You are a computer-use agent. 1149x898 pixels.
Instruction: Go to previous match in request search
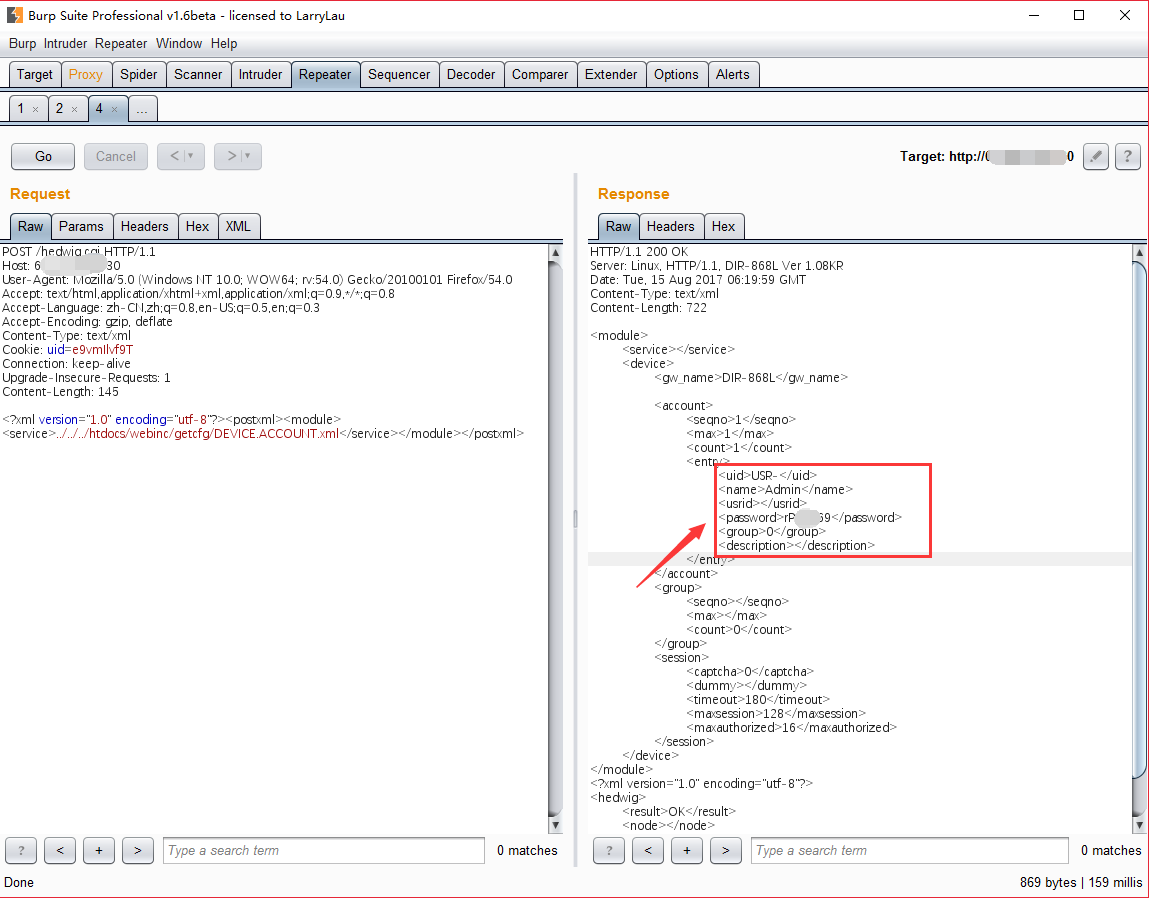(60, 850)
